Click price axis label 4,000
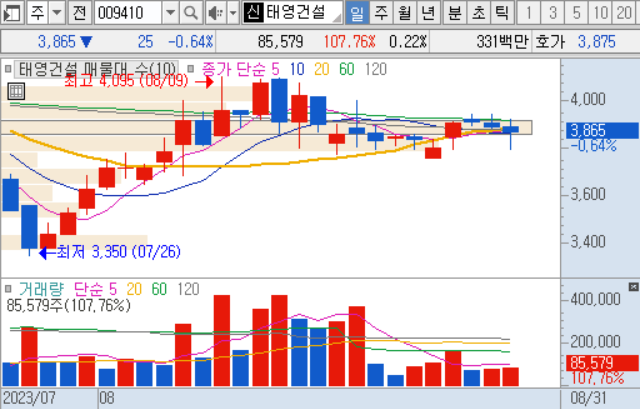Screen dimensions: 640x409 (588, 99)
